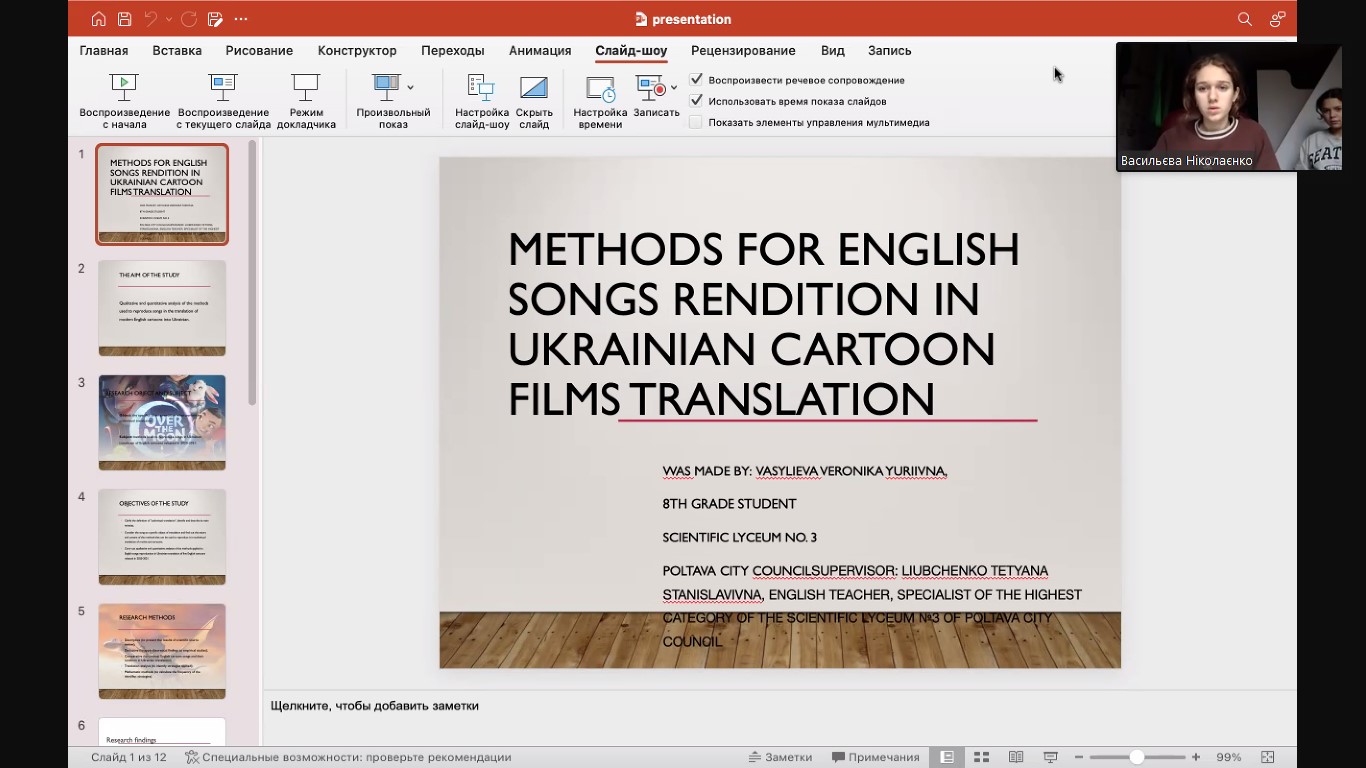Viewport: 1366px width, 768px height.
Task: Click the share people icon
Action: (x=1277, y=19)
